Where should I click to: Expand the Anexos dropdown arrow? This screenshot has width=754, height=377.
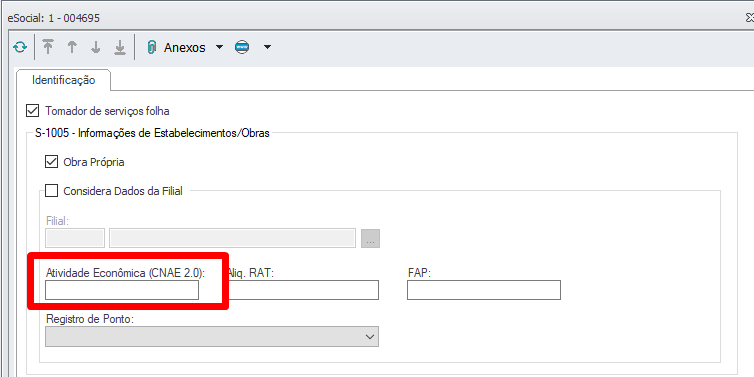219,47
